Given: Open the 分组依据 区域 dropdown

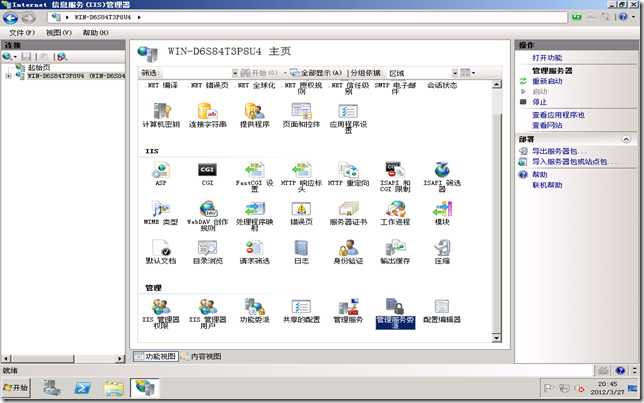Looking at the screenshot, I should [x=455, y=73].
